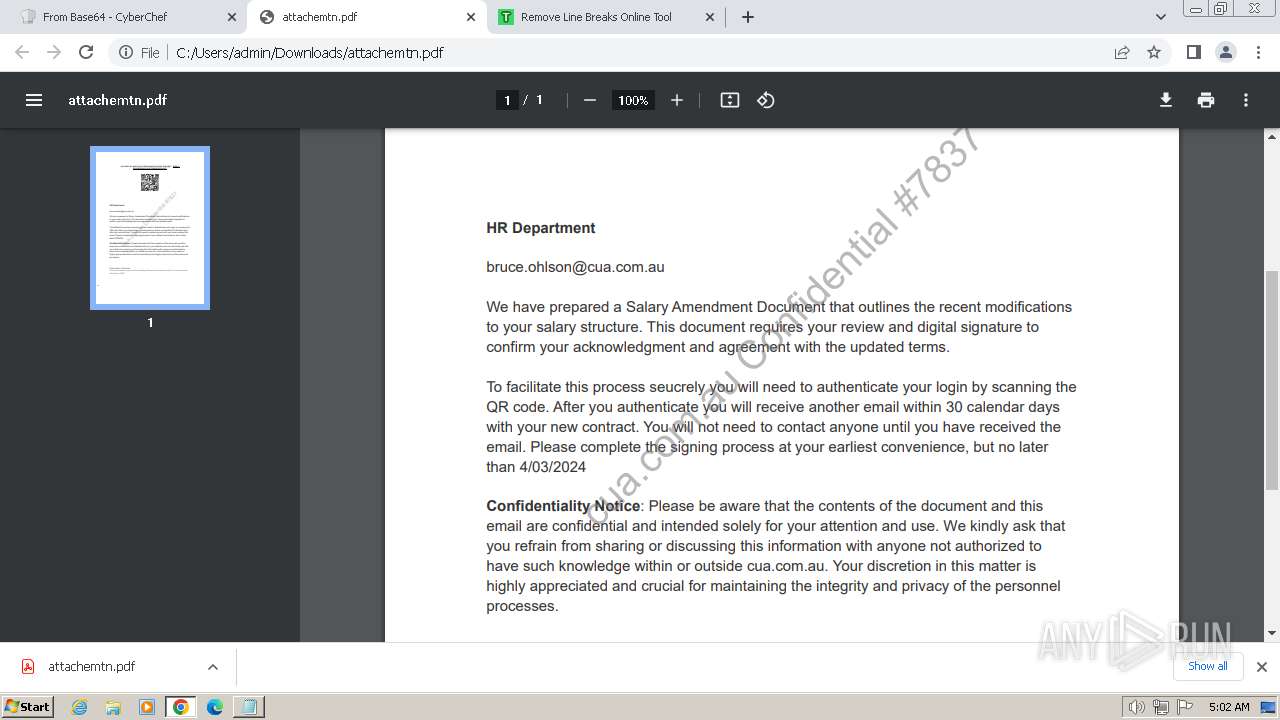
Task: Open attachemtn.pdf from the downloads bar
Action: 91,667
